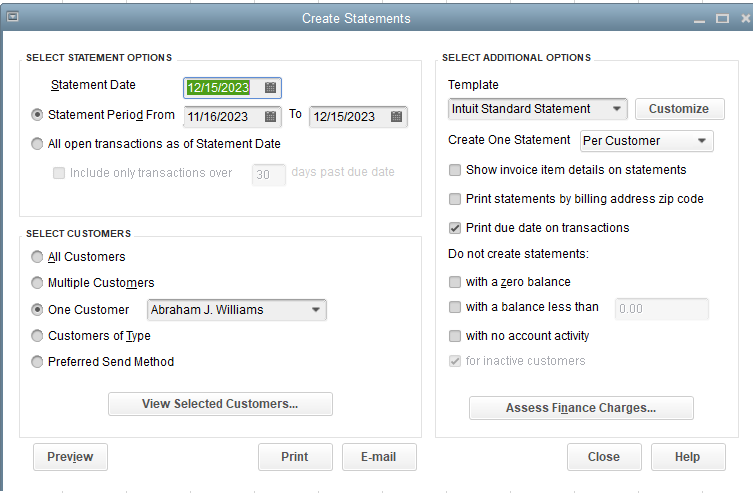
Task: Enable Show invoice item details on statements
Action: click(x=456, y=170)
